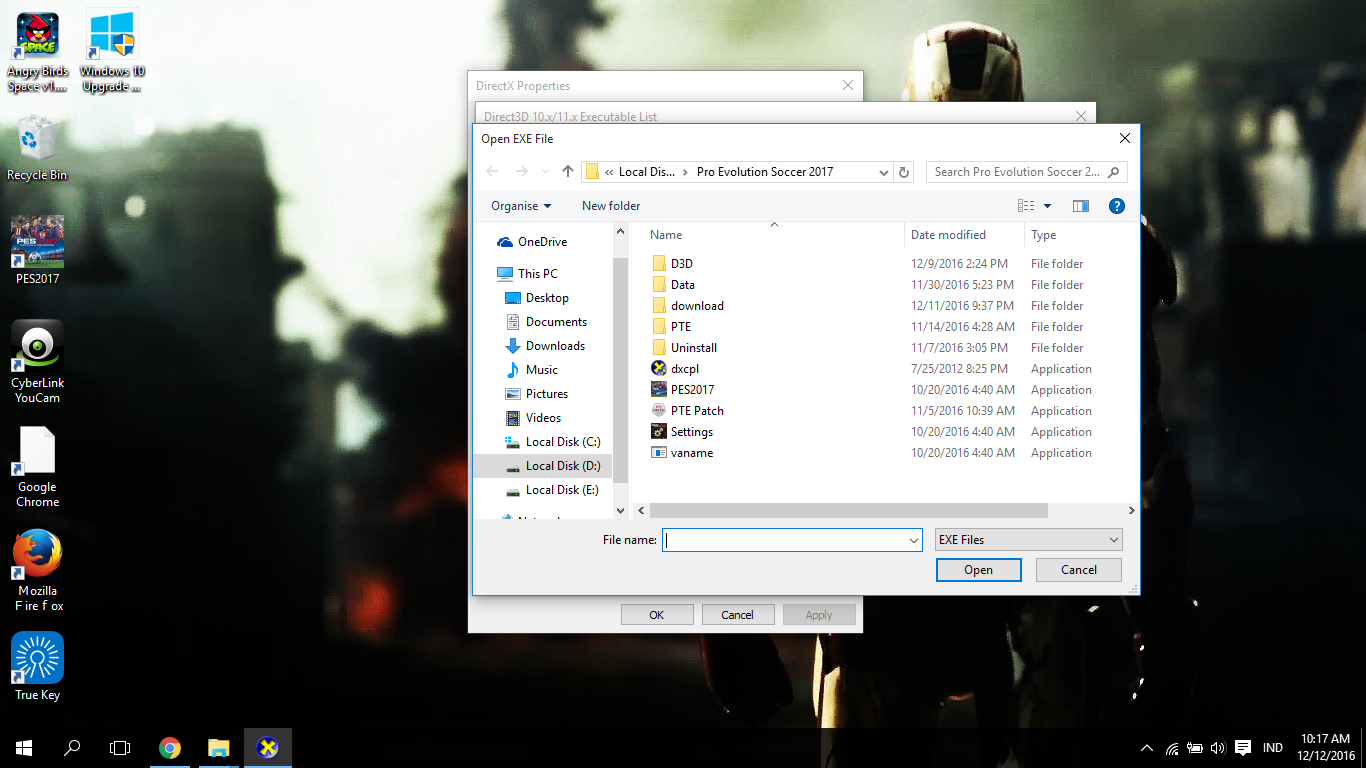Open File Explorer from taskbar

click(x=218, y=748)
